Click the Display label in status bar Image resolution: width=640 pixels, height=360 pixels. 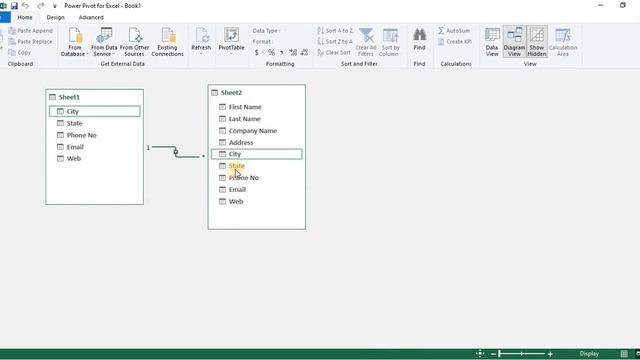[589, 354]
